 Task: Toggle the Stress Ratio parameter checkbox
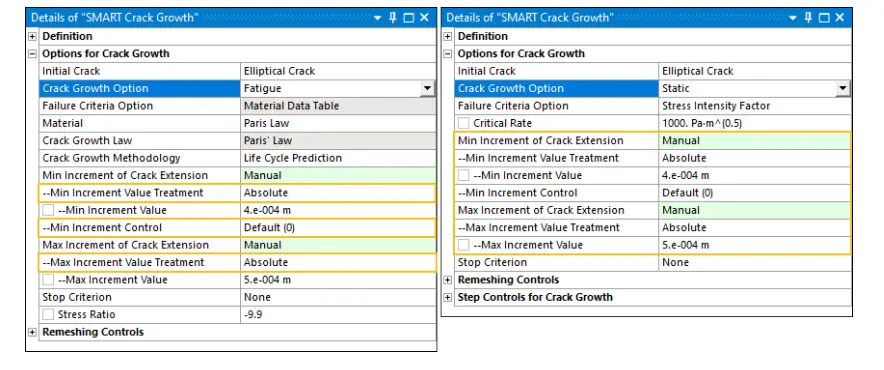48,315
